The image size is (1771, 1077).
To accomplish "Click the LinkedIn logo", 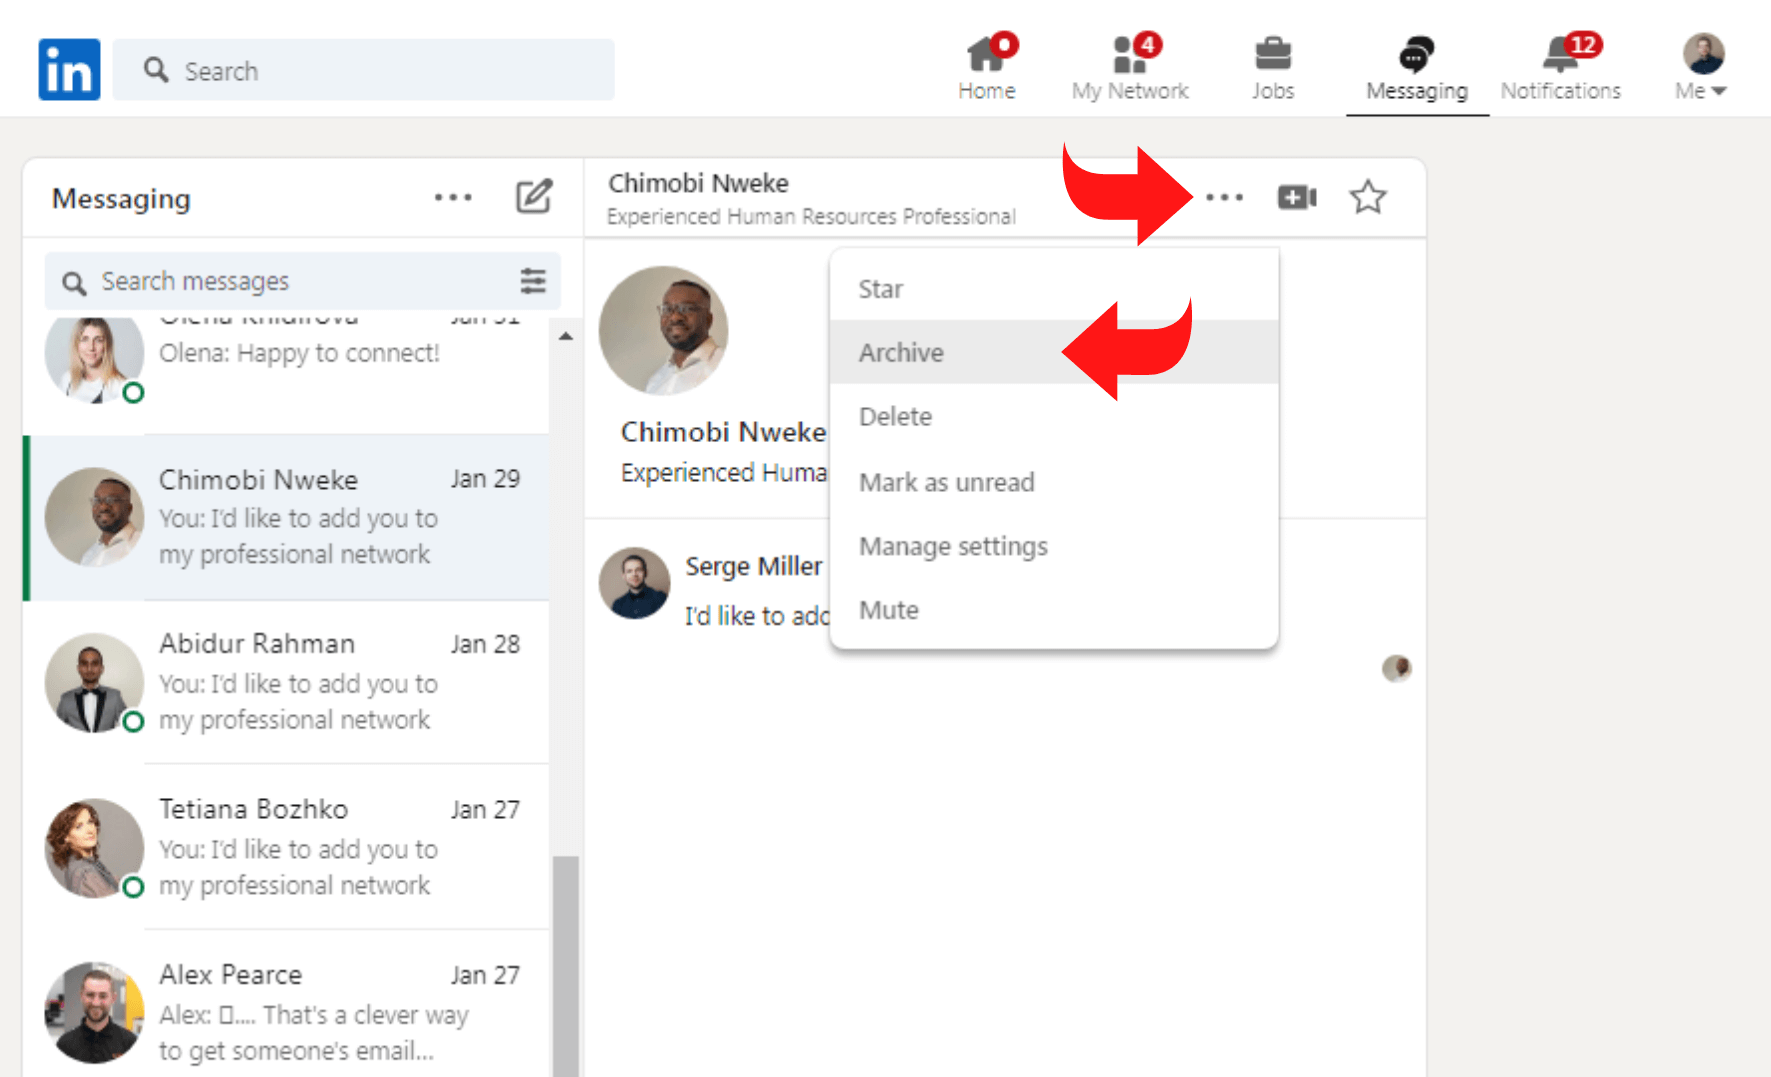I will (x=69, y=70).
